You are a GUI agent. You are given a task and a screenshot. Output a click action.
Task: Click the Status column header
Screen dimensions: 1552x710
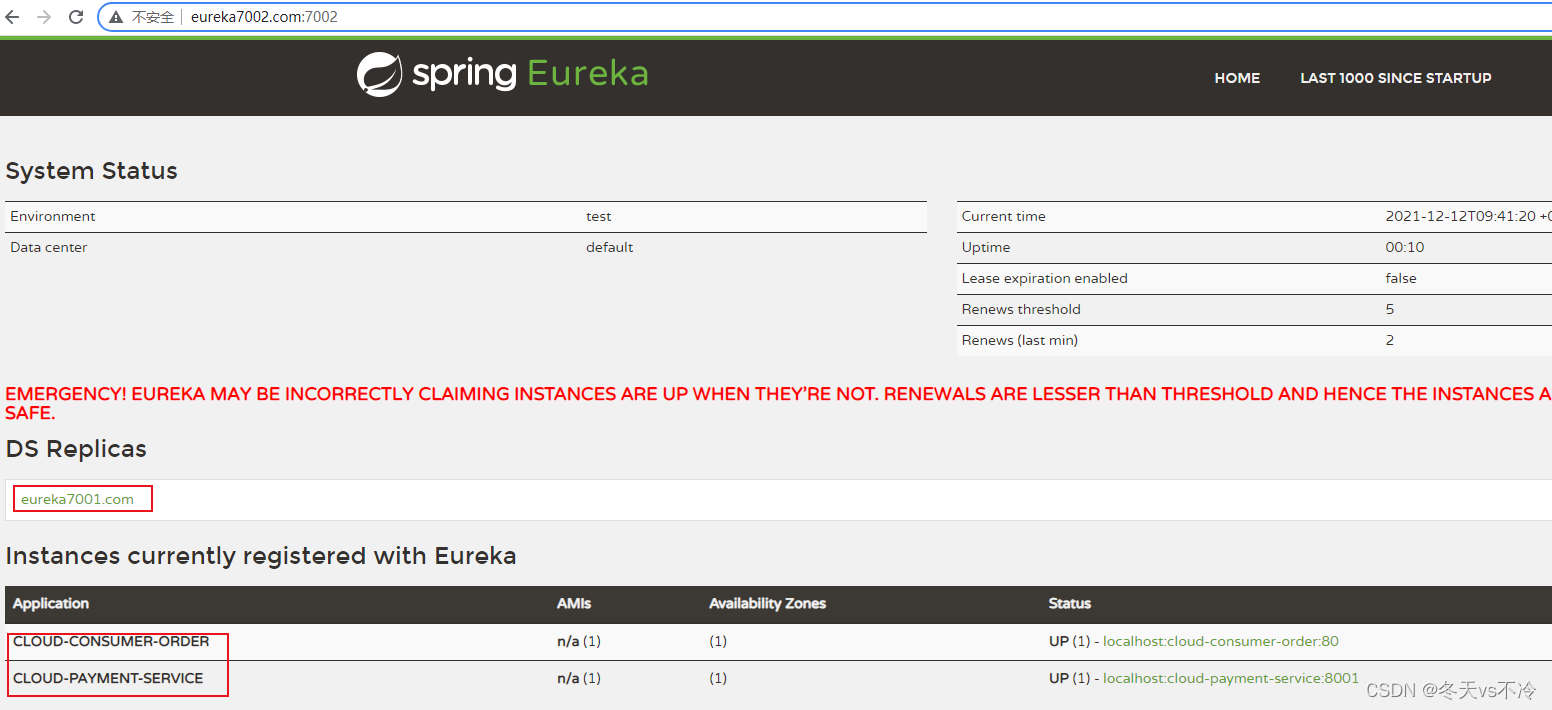(x=1069, y=604)
